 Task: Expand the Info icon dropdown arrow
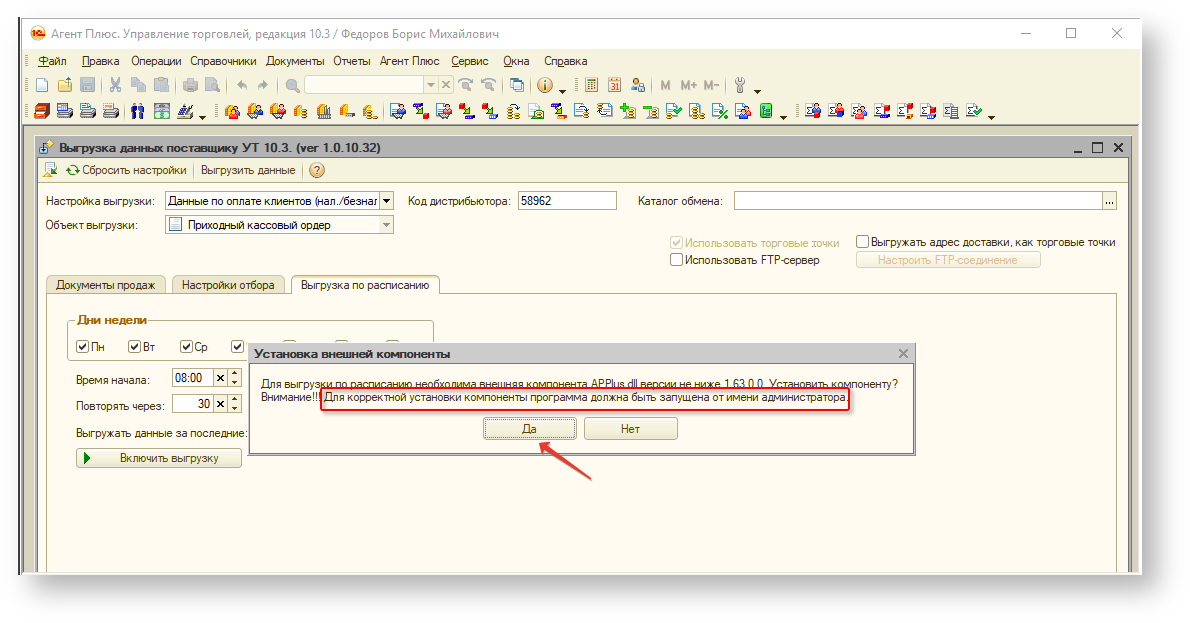click(562, 90)
